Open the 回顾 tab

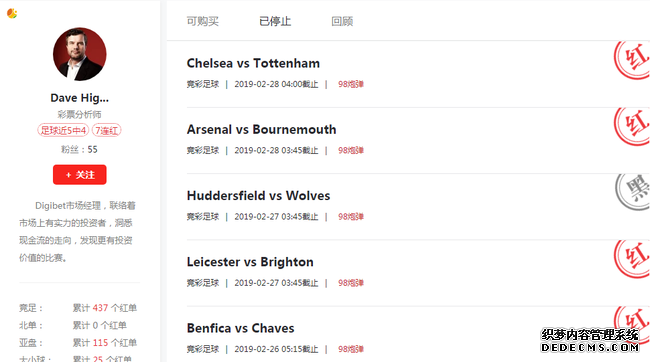click(x=342, y=21)
